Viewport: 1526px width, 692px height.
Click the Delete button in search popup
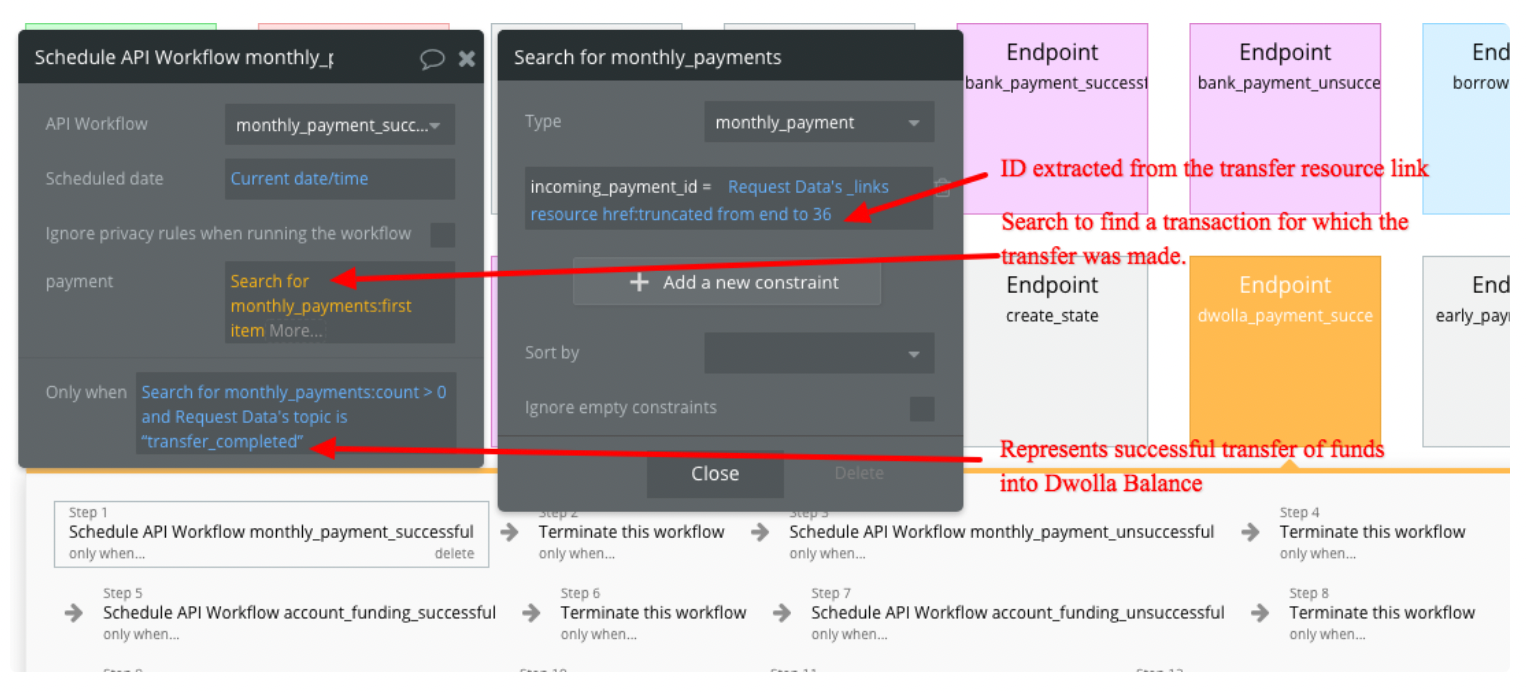[859, 473]
